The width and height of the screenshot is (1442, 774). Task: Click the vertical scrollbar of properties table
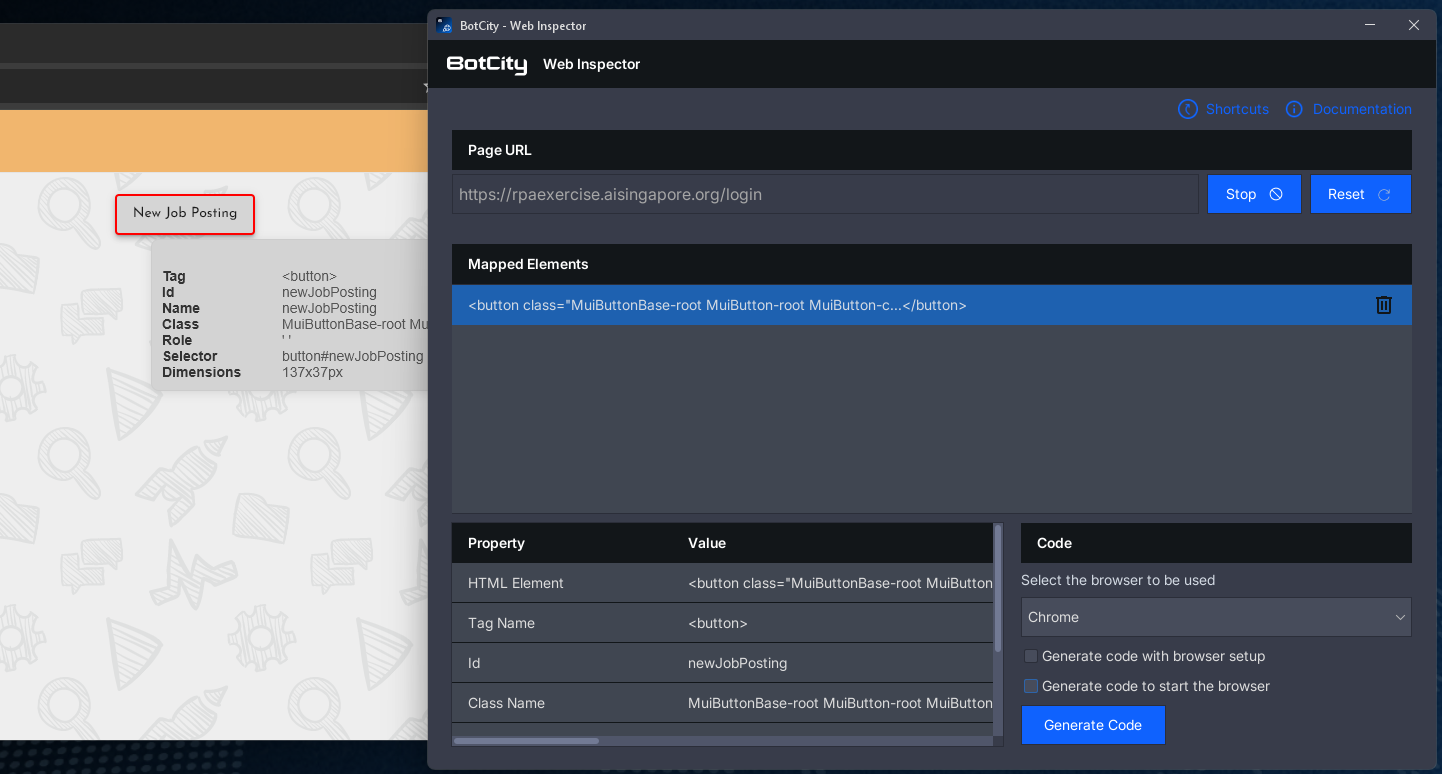tap(998, 590)
